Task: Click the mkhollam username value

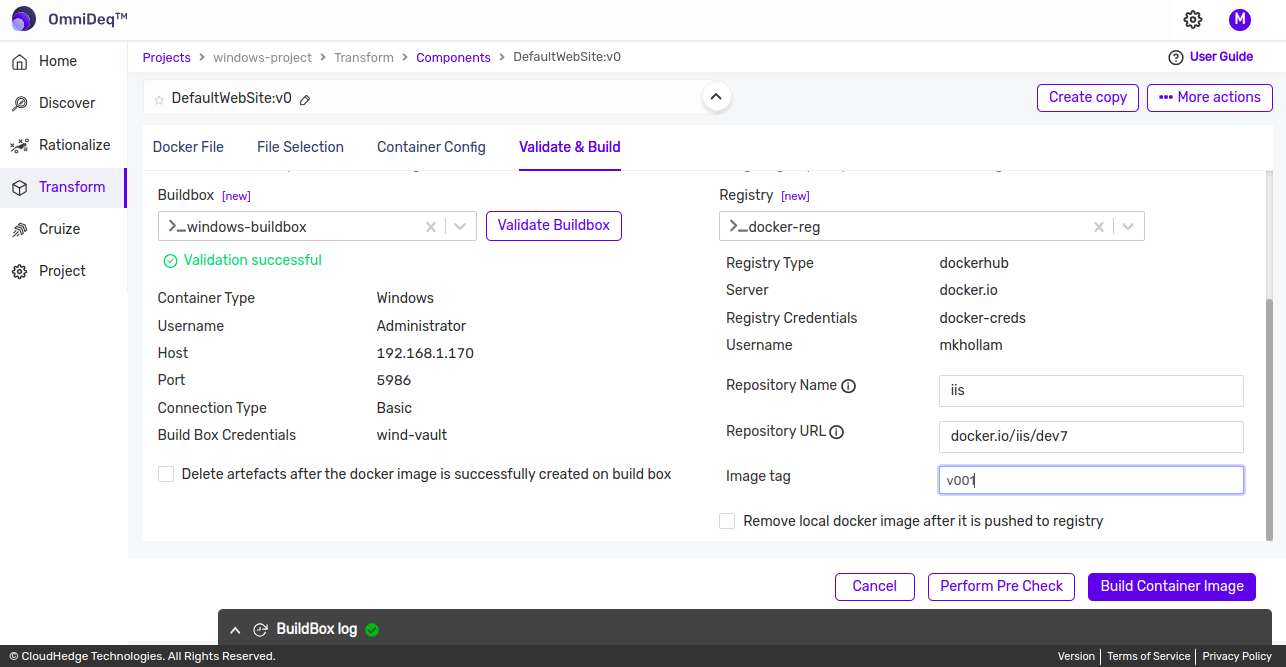Action: point(971,346)
